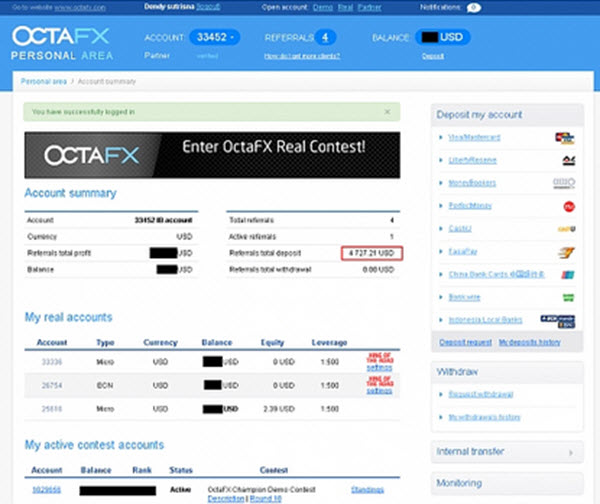This screenshot has width=600, height=504.
Task: Open the contest account number link
Action: [46, 490]
